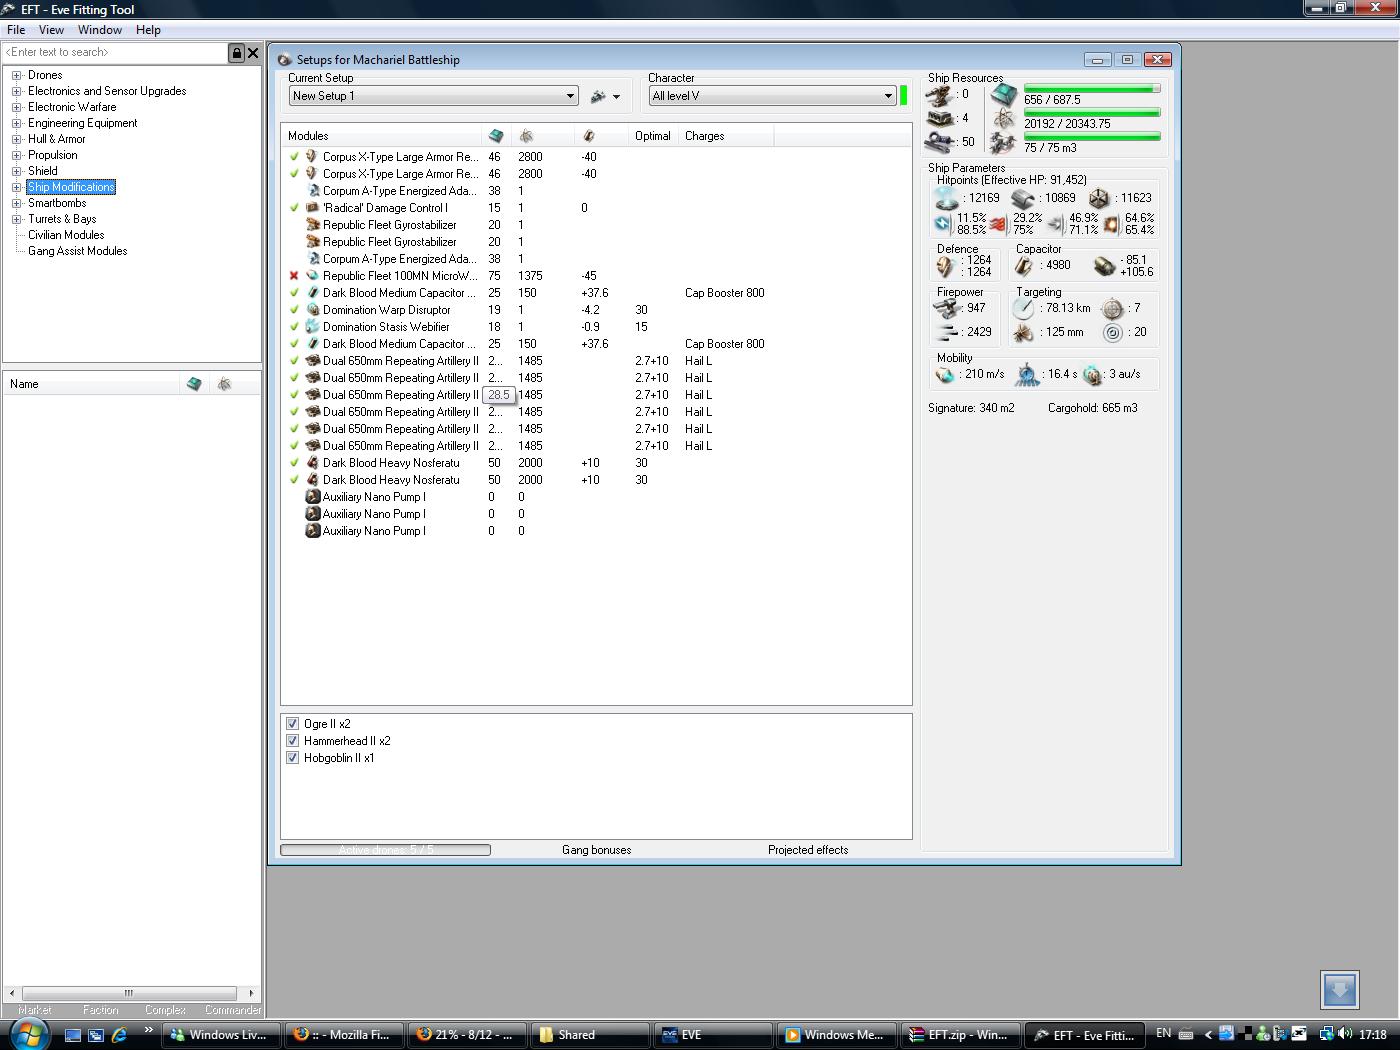
Task: Click the 'Radical' Damage Control I module icon
Action: pyautogui.click(x=312, y=208)
